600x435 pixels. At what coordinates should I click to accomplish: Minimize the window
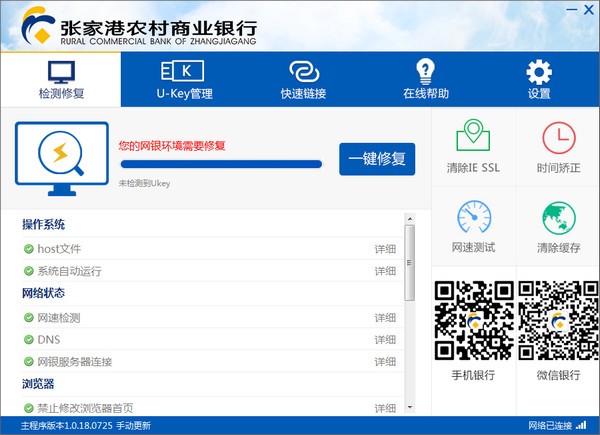click(x=571, y=10)
